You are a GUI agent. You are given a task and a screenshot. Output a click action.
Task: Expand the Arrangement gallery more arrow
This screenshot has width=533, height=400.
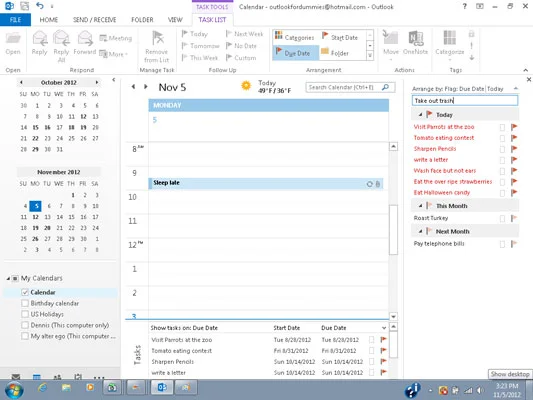pyautogui.click(x=370, y=56)
